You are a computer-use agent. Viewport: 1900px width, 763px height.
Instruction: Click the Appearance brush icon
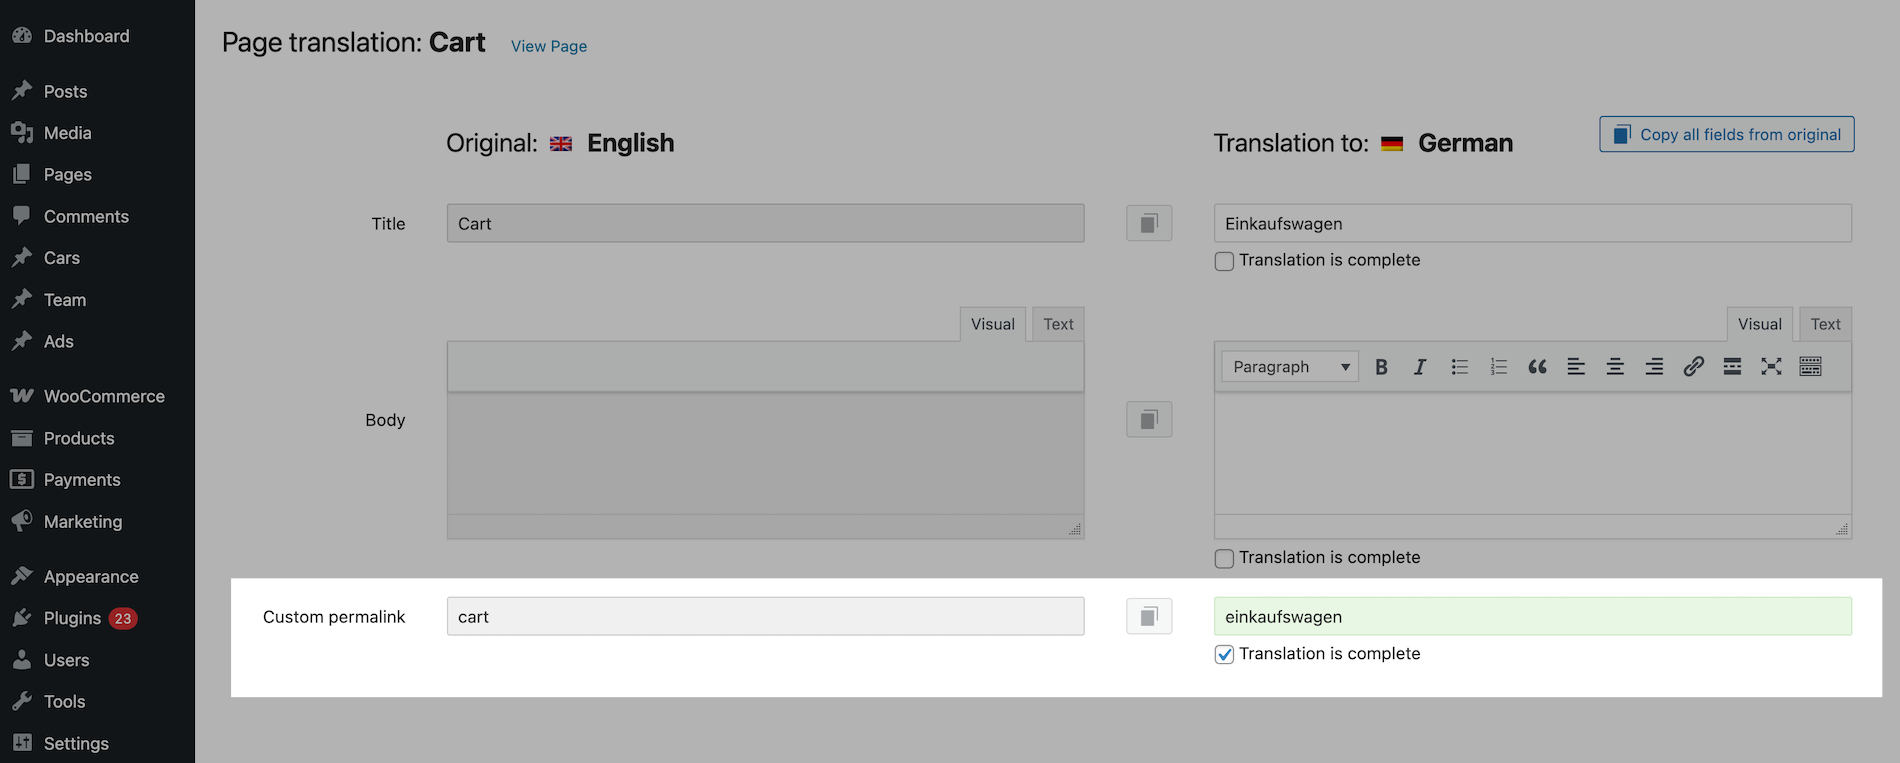click(x=22, y=576)
